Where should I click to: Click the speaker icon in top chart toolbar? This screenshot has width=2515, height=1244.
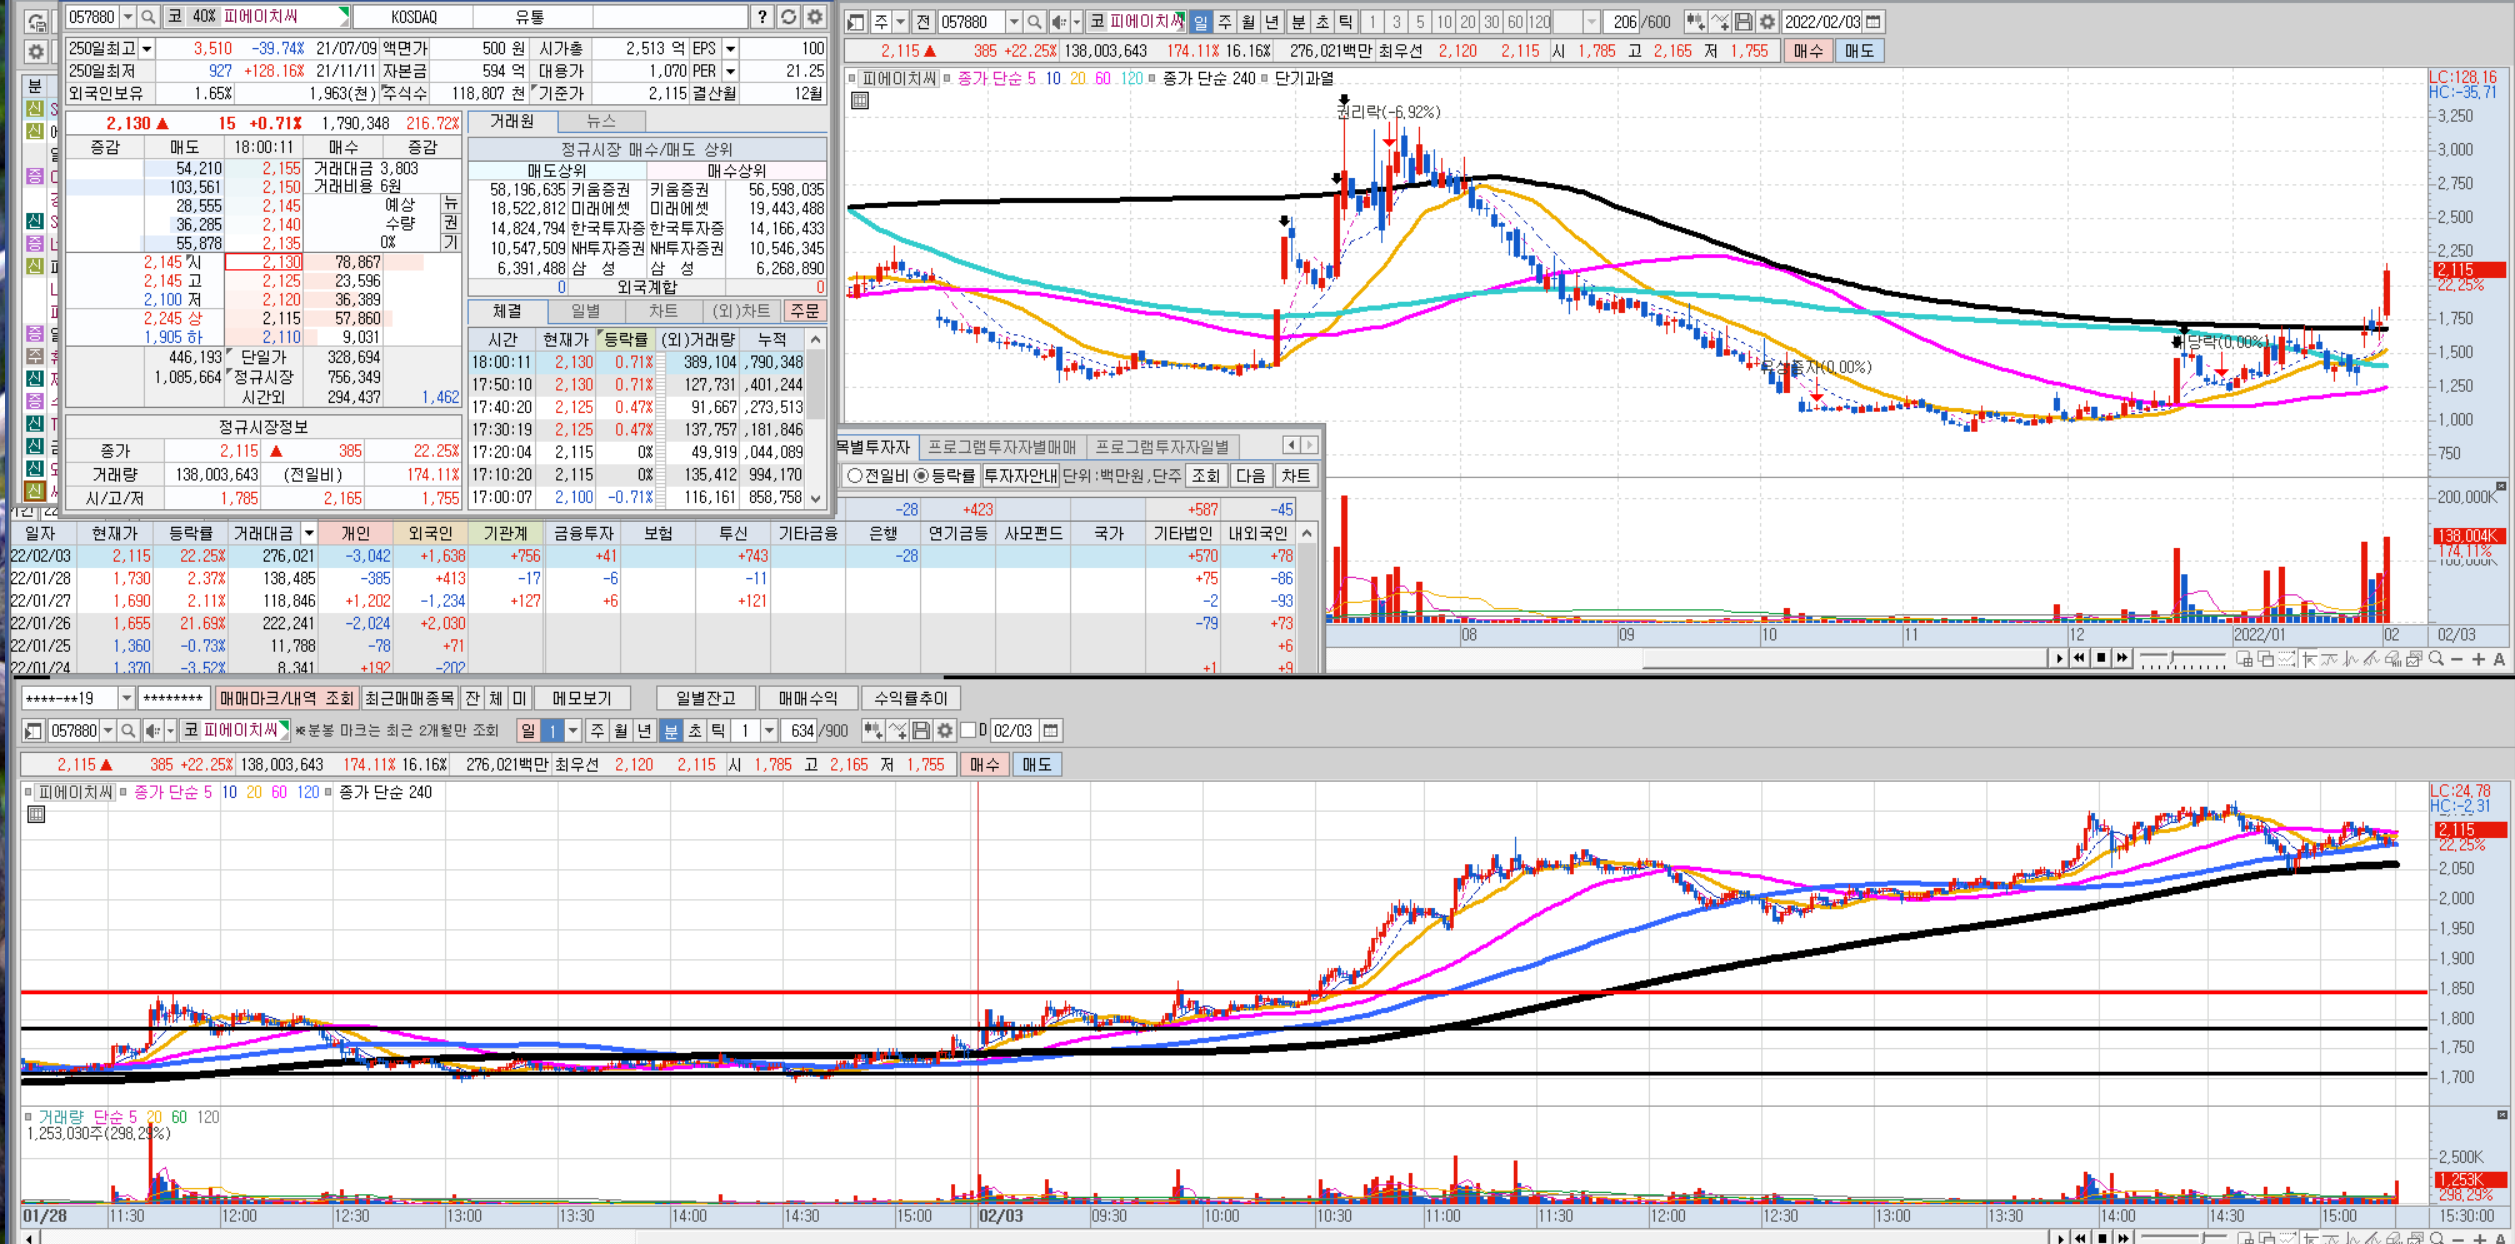point(1059,22)
